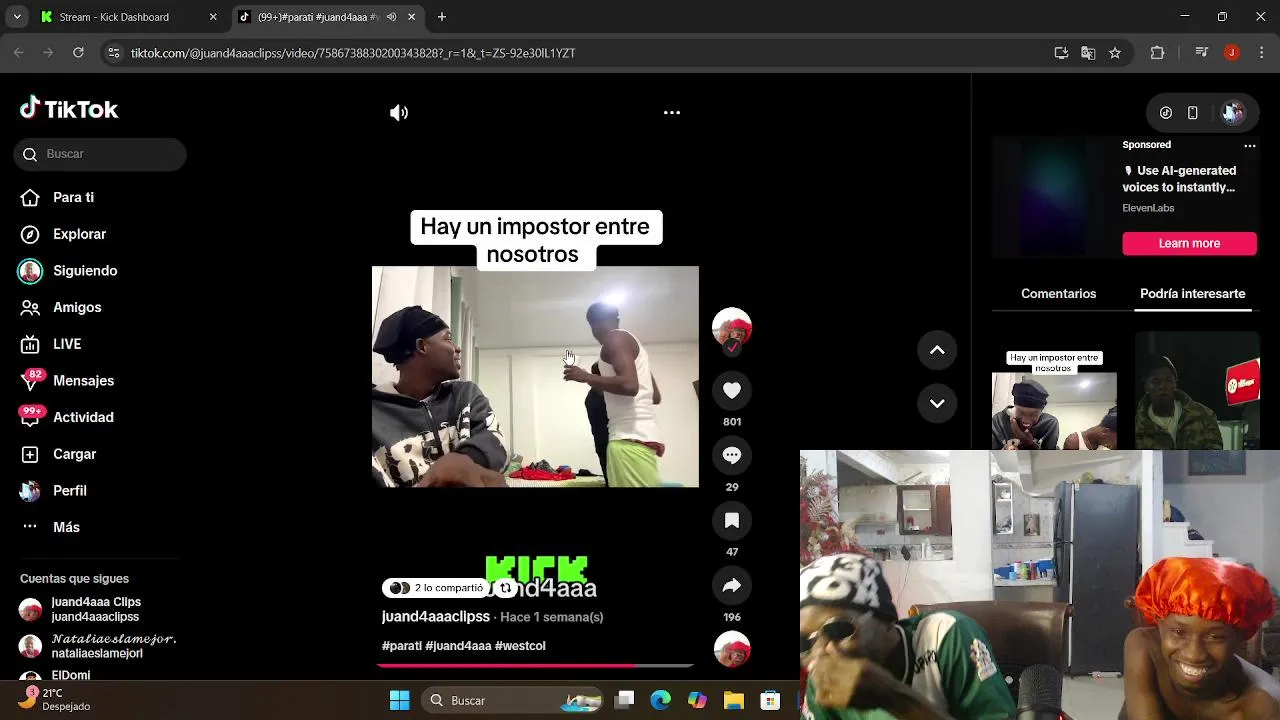Open media controls icon in toolbar

(x=1202, y=53)
